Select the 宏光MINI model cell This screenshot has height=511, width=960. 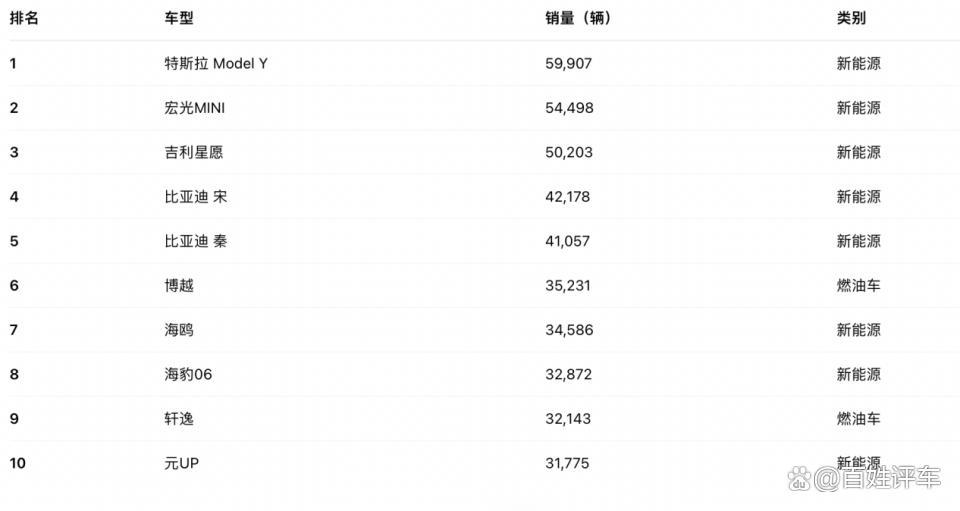(195, 108)
